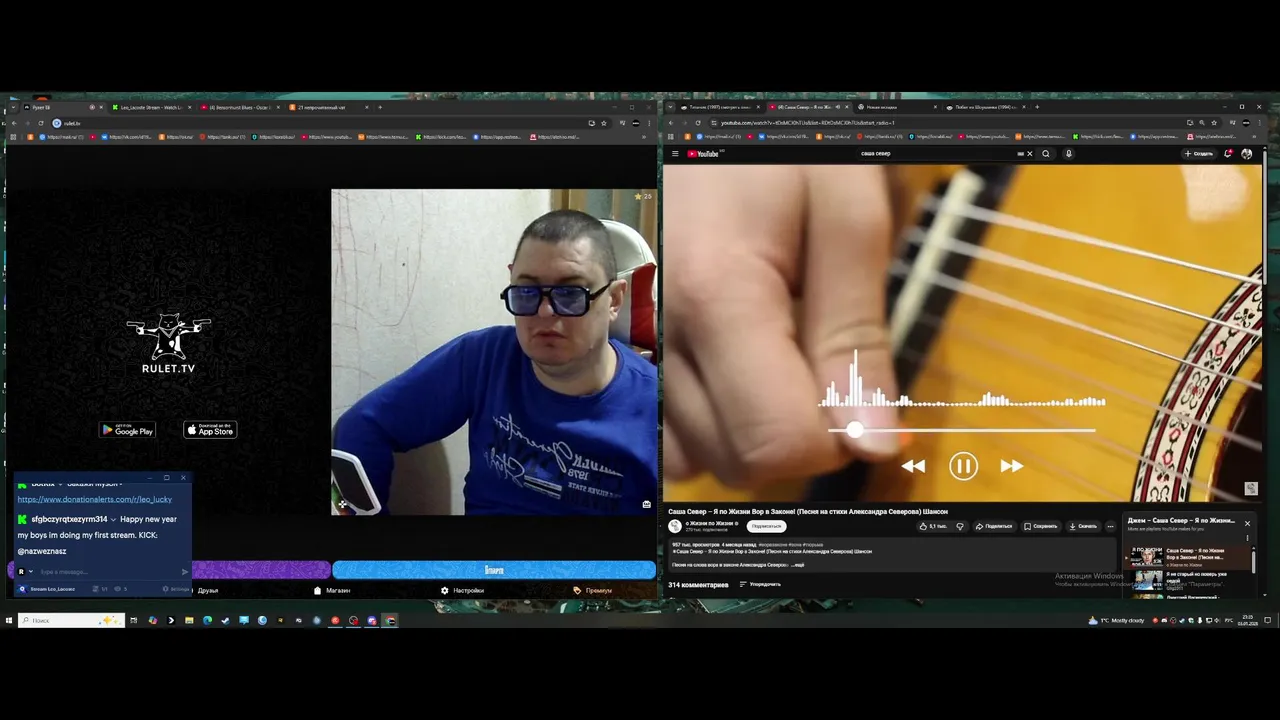Click the RULET.TV cat logo
1280x720 pixels.
168,343
